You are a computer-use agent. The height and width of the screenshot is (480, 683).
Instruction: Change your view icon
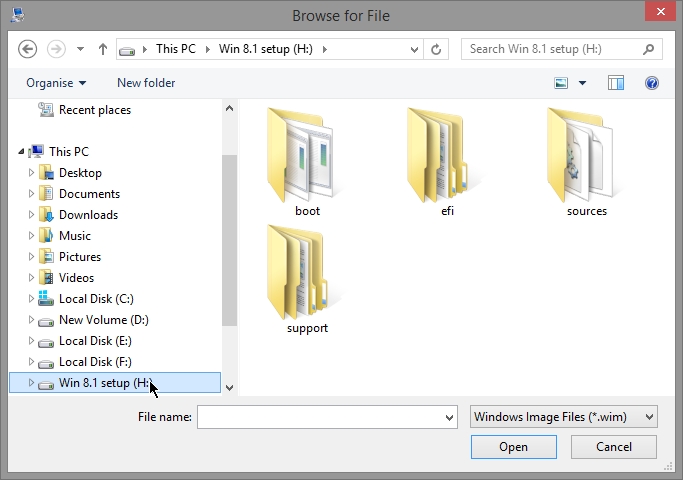tap(561, 83)
